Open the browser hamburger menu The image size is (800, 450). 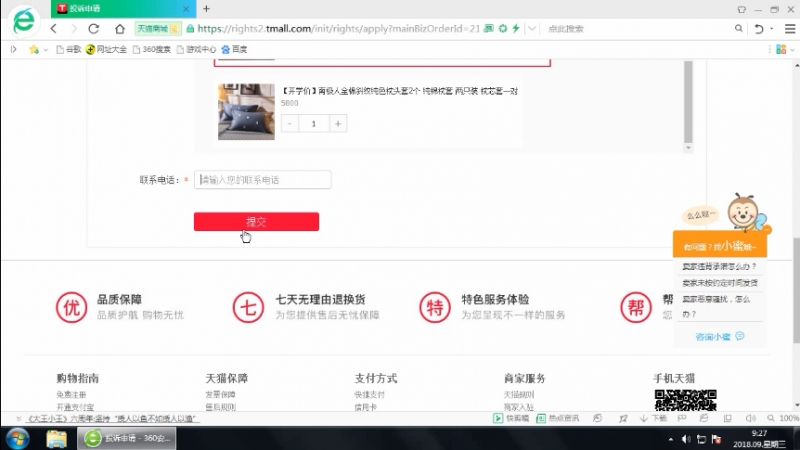pos(790,29)
